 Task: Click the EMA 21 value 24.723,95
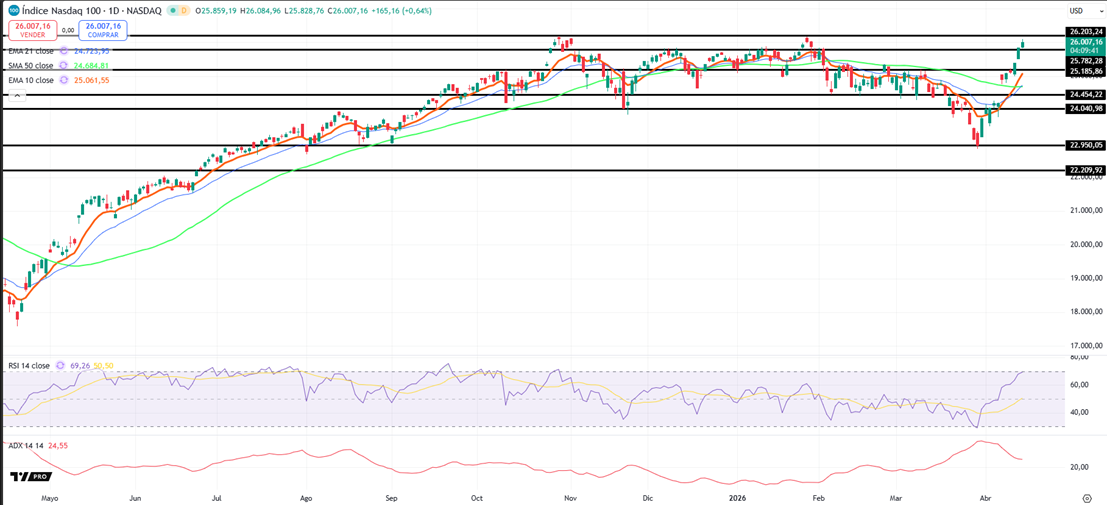coord(93,51)
